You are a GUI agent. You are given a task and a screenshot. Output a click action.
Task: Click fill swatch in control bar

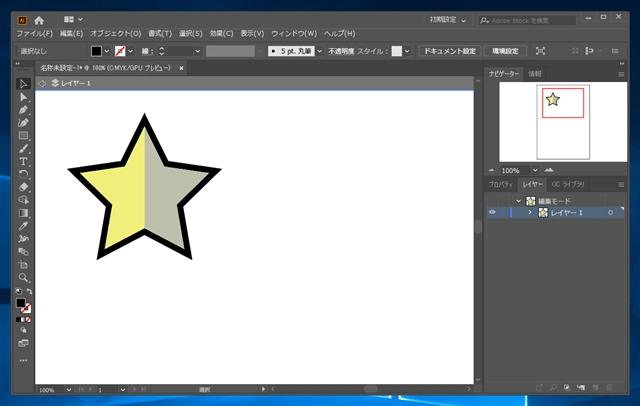tap(96, 51)
